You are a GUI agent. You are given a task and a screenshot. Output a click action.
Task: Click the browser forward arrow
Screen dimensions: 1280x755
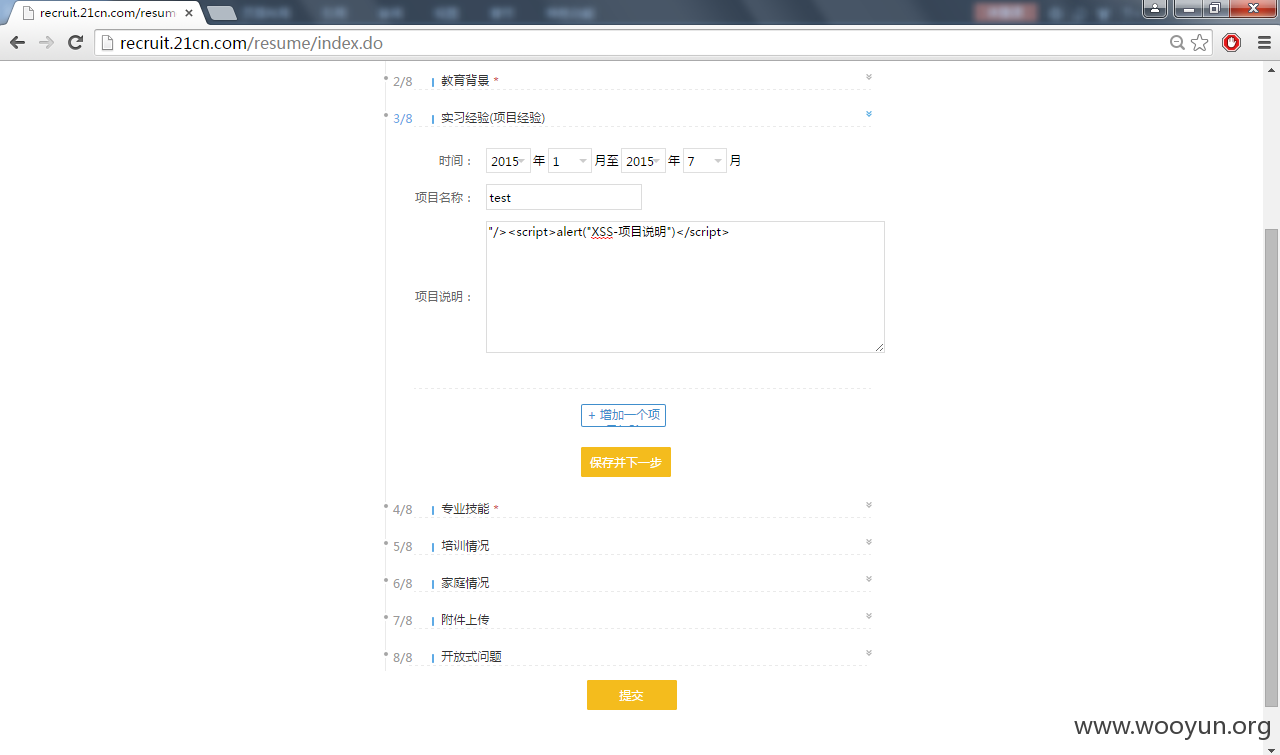click(46, 43)
